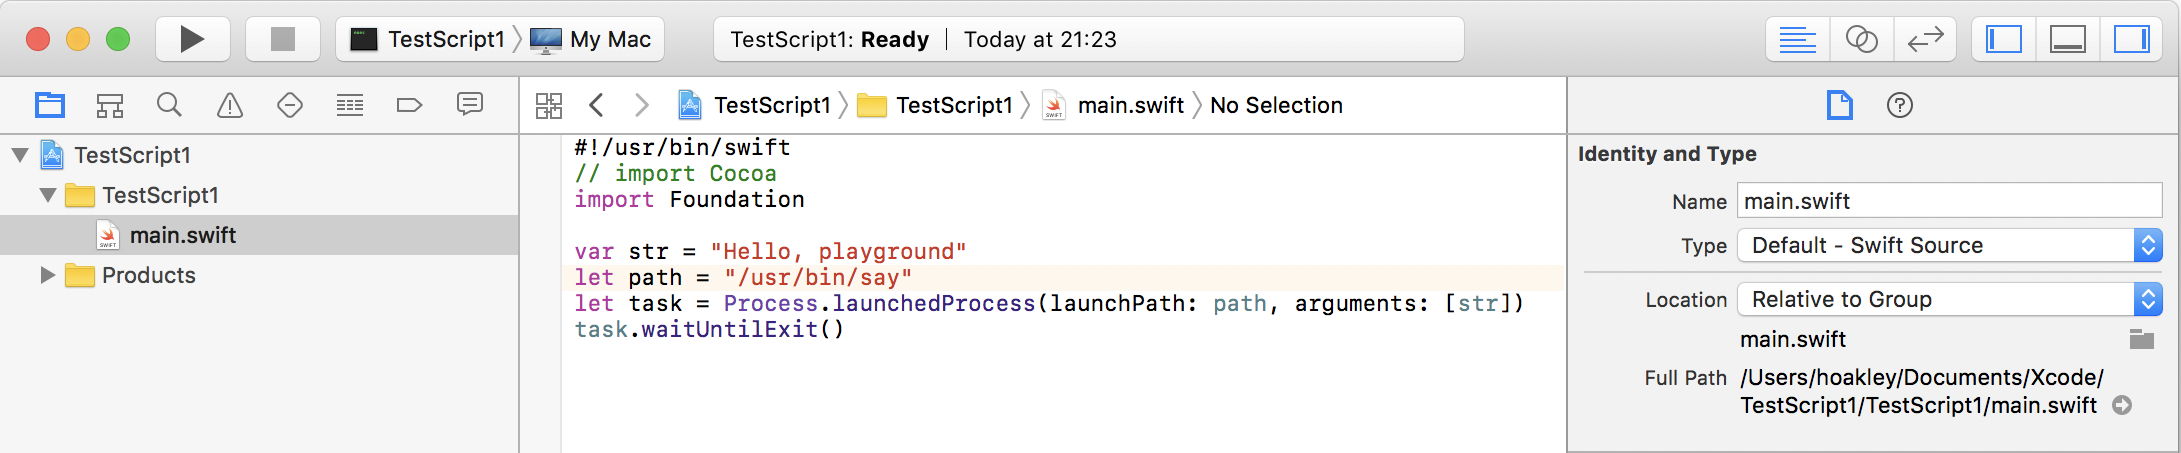
Task: Click the task.waitUntilExit() line
Action: pos(709,329)
